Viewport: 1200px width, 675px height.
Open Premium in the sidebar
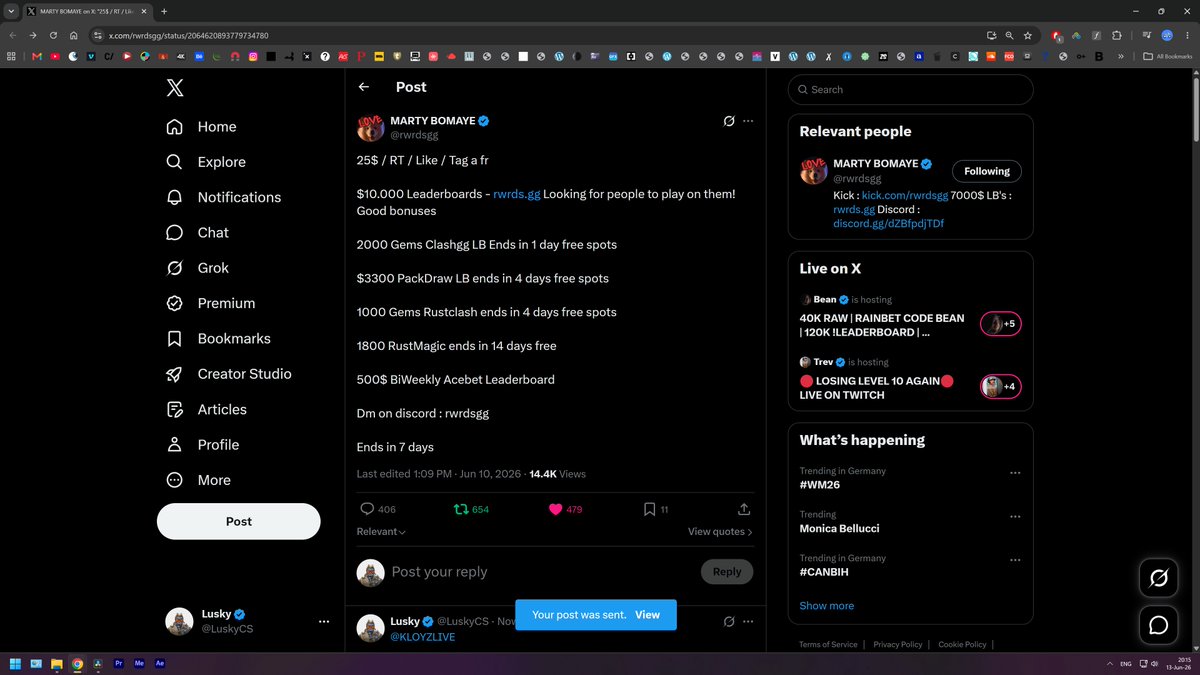click(210, 303)
